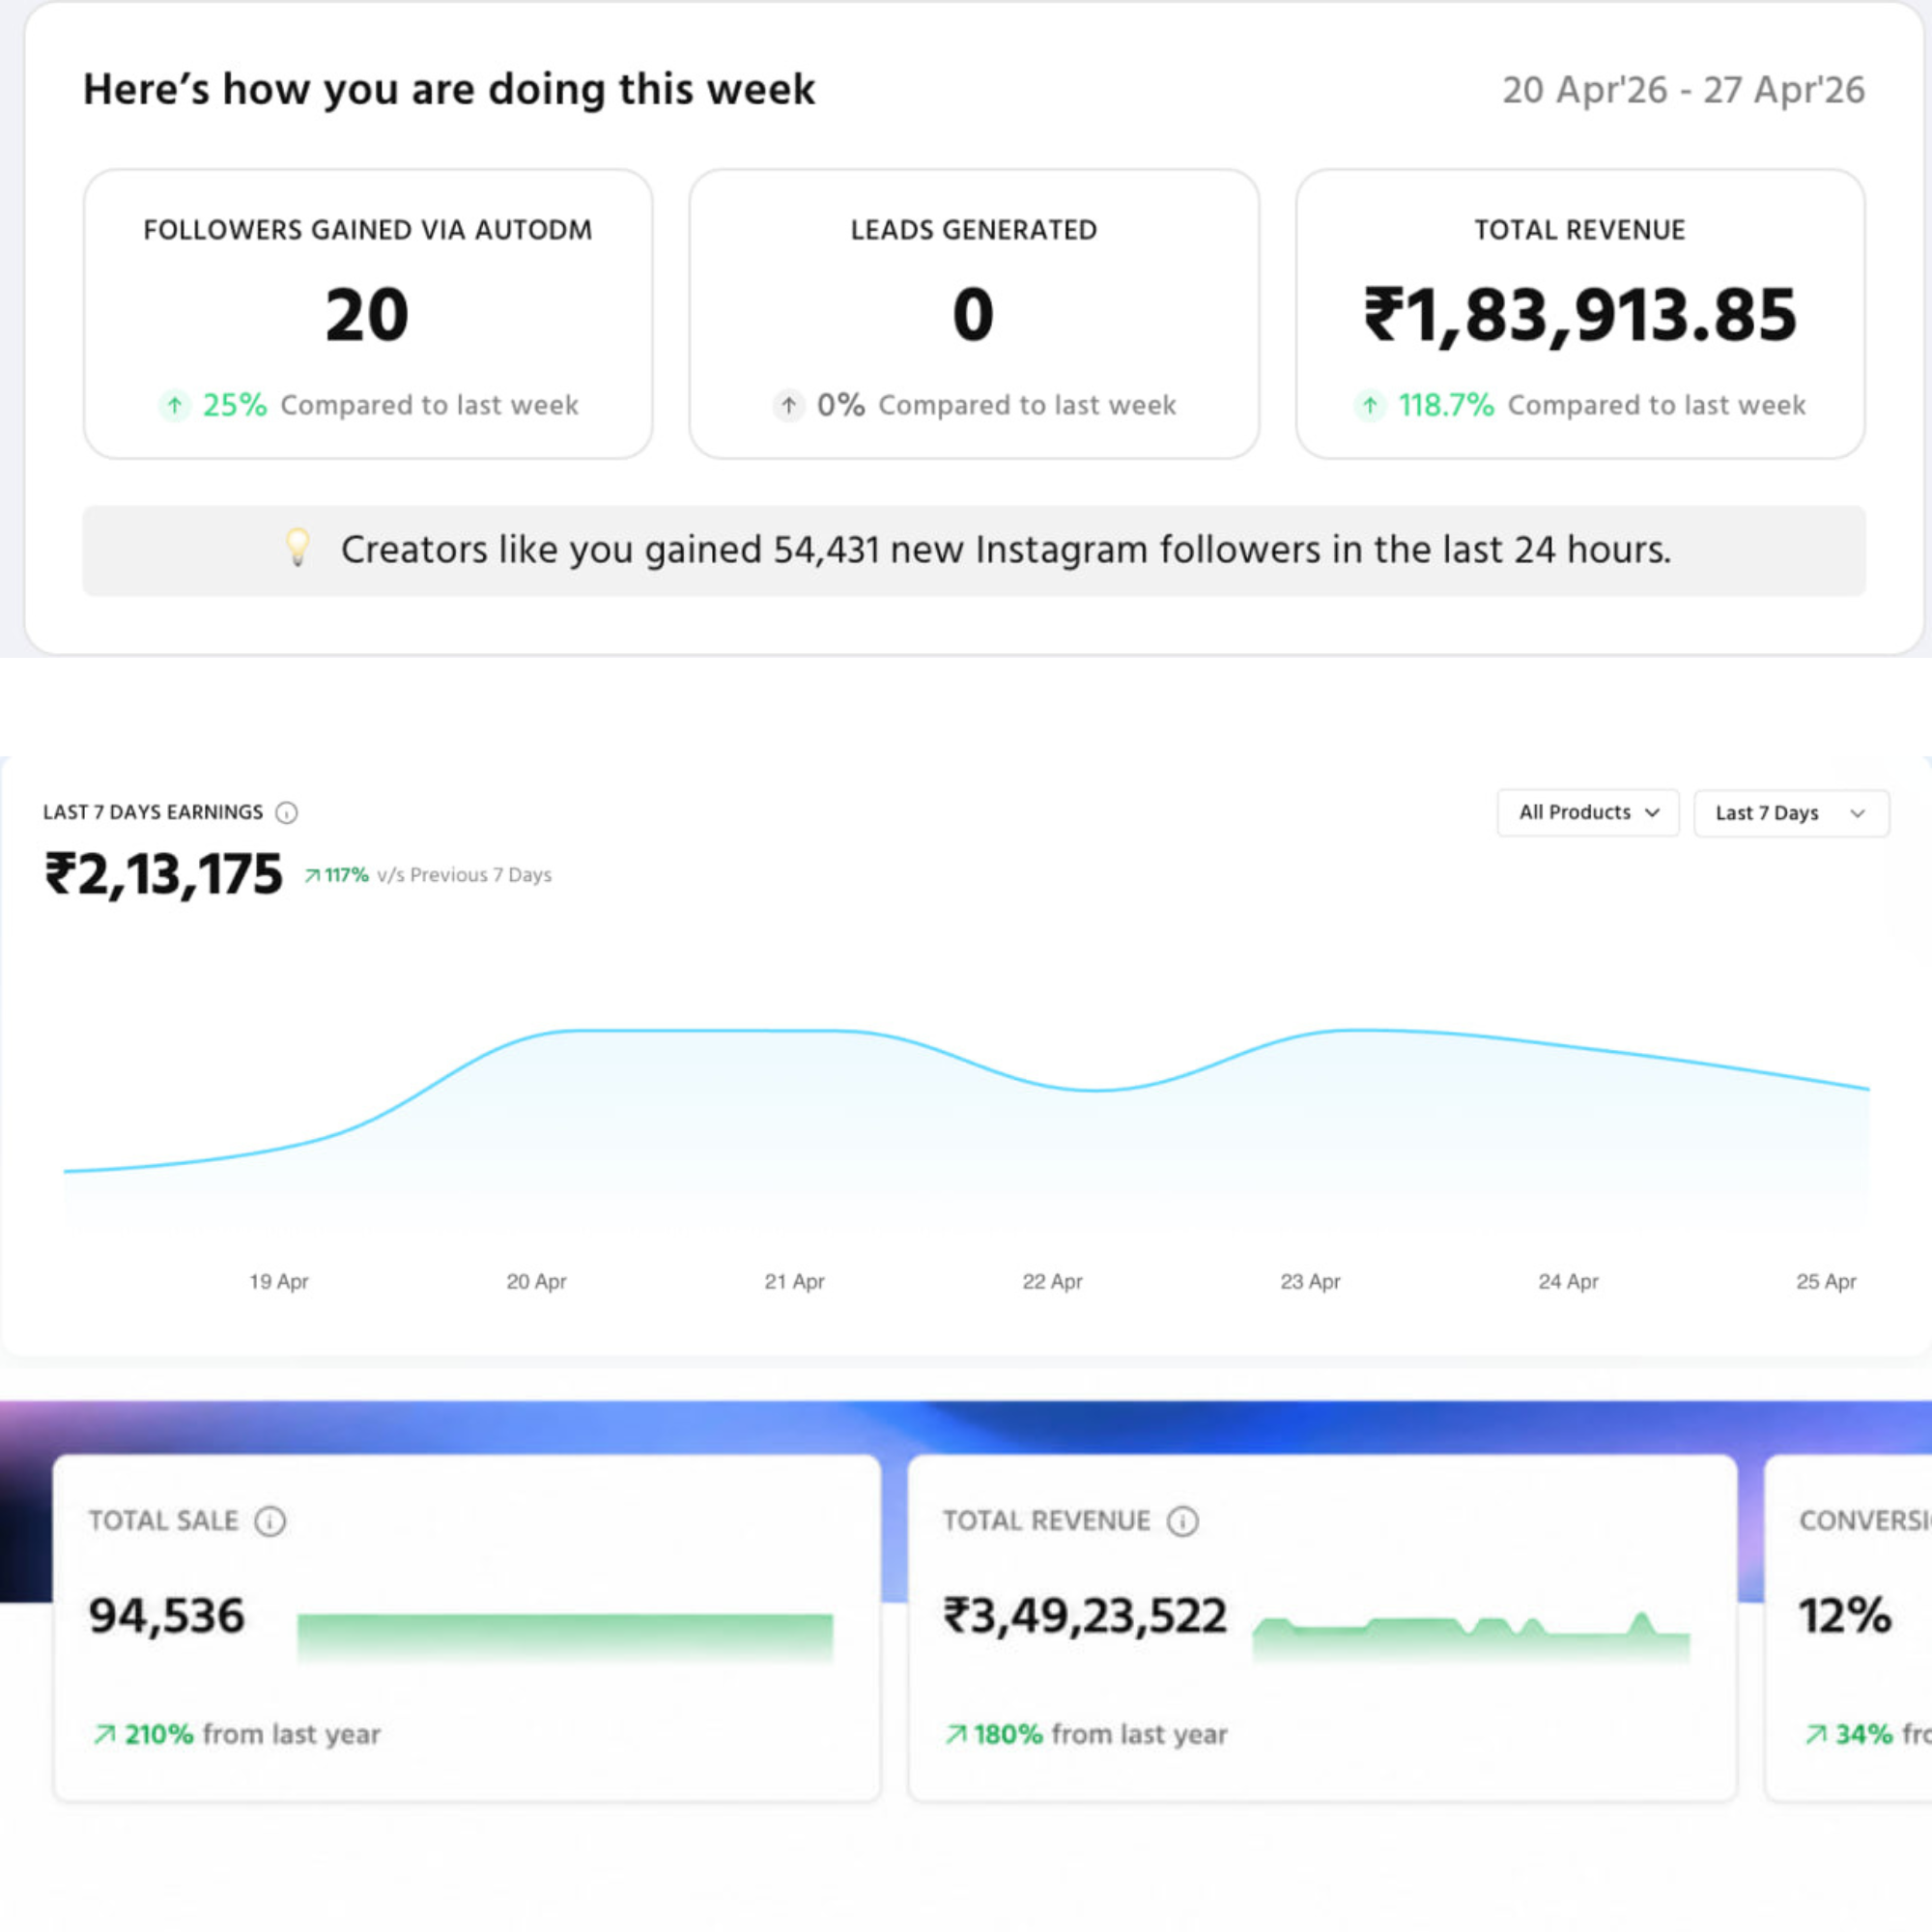Click the chevron in the Last 7 Days selector

1857,814
